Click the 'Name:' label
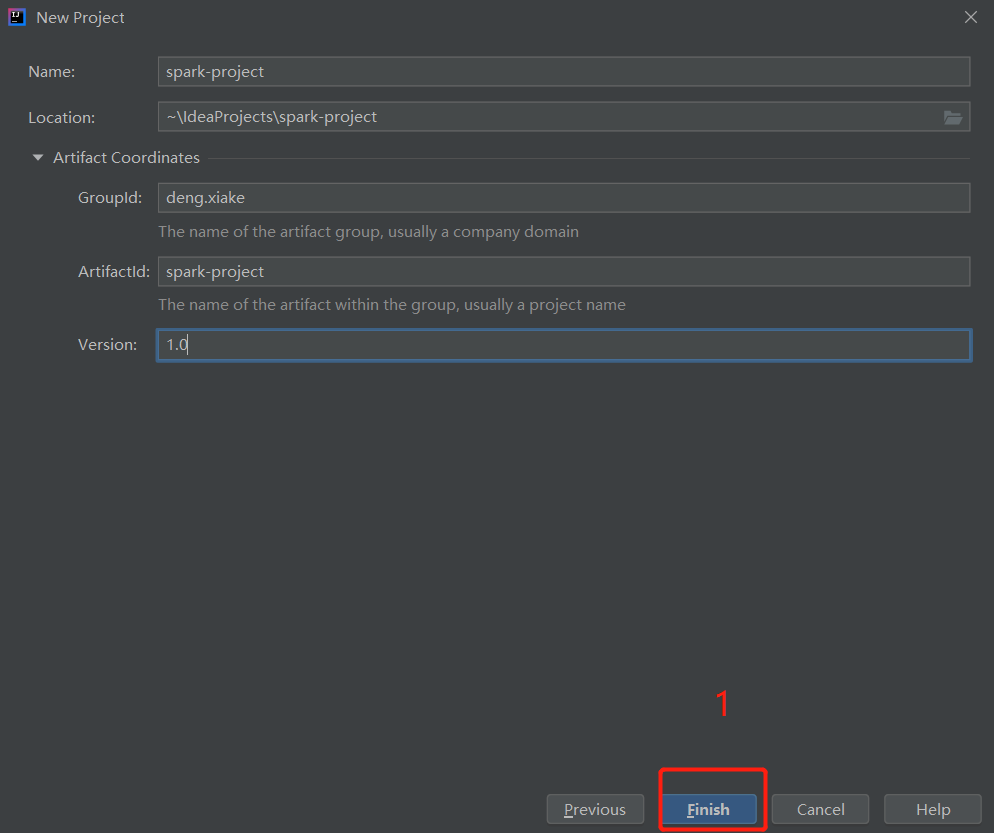 point(51,72)
